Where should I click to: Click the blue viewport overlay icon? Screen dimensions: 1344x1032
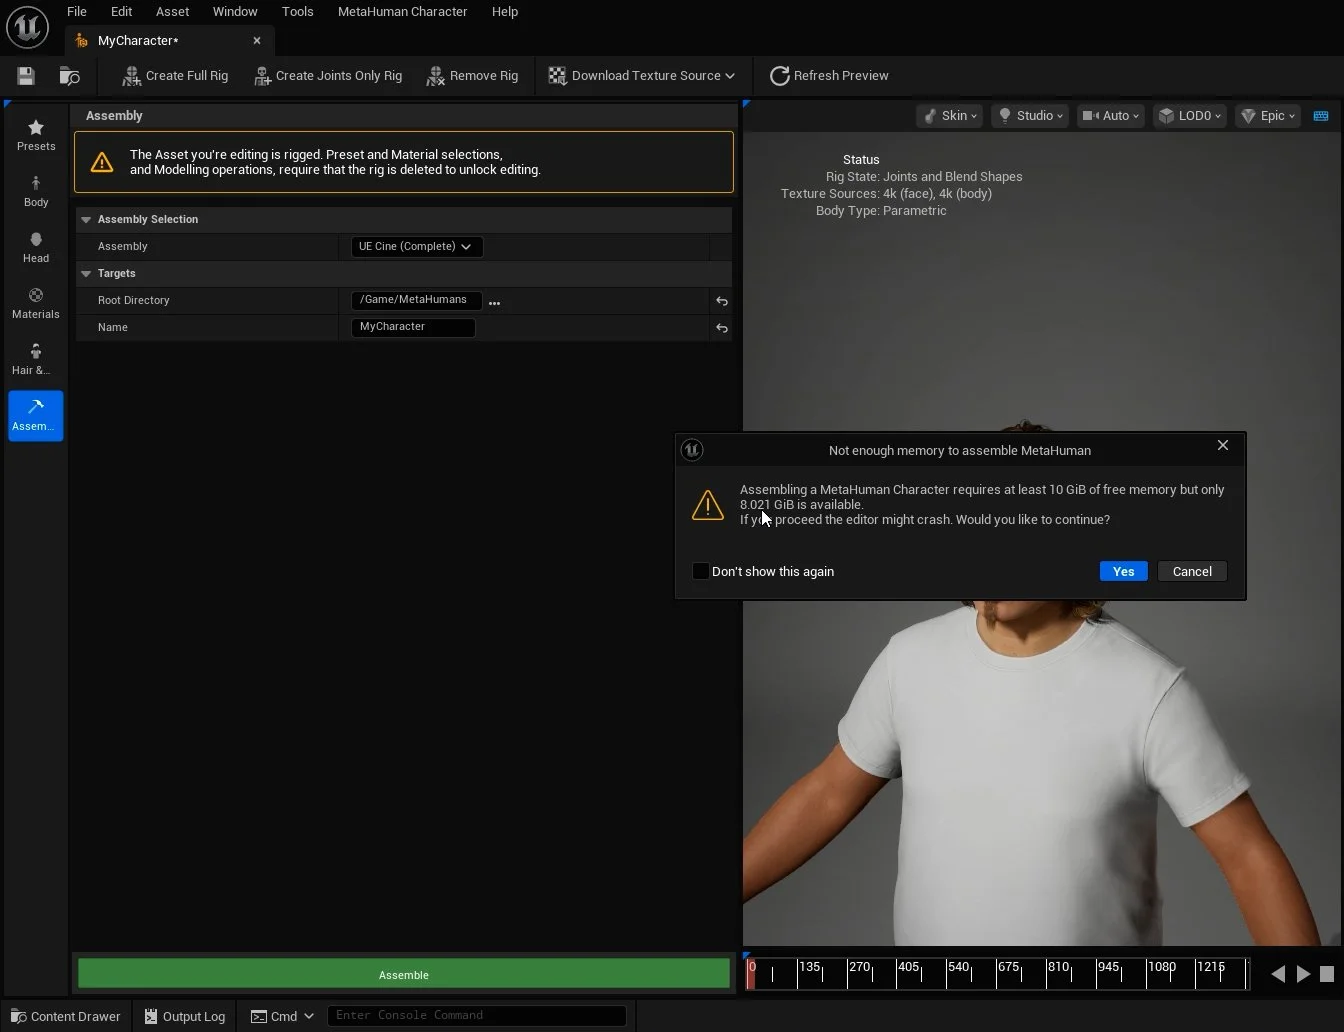(x=1321, y=116)
